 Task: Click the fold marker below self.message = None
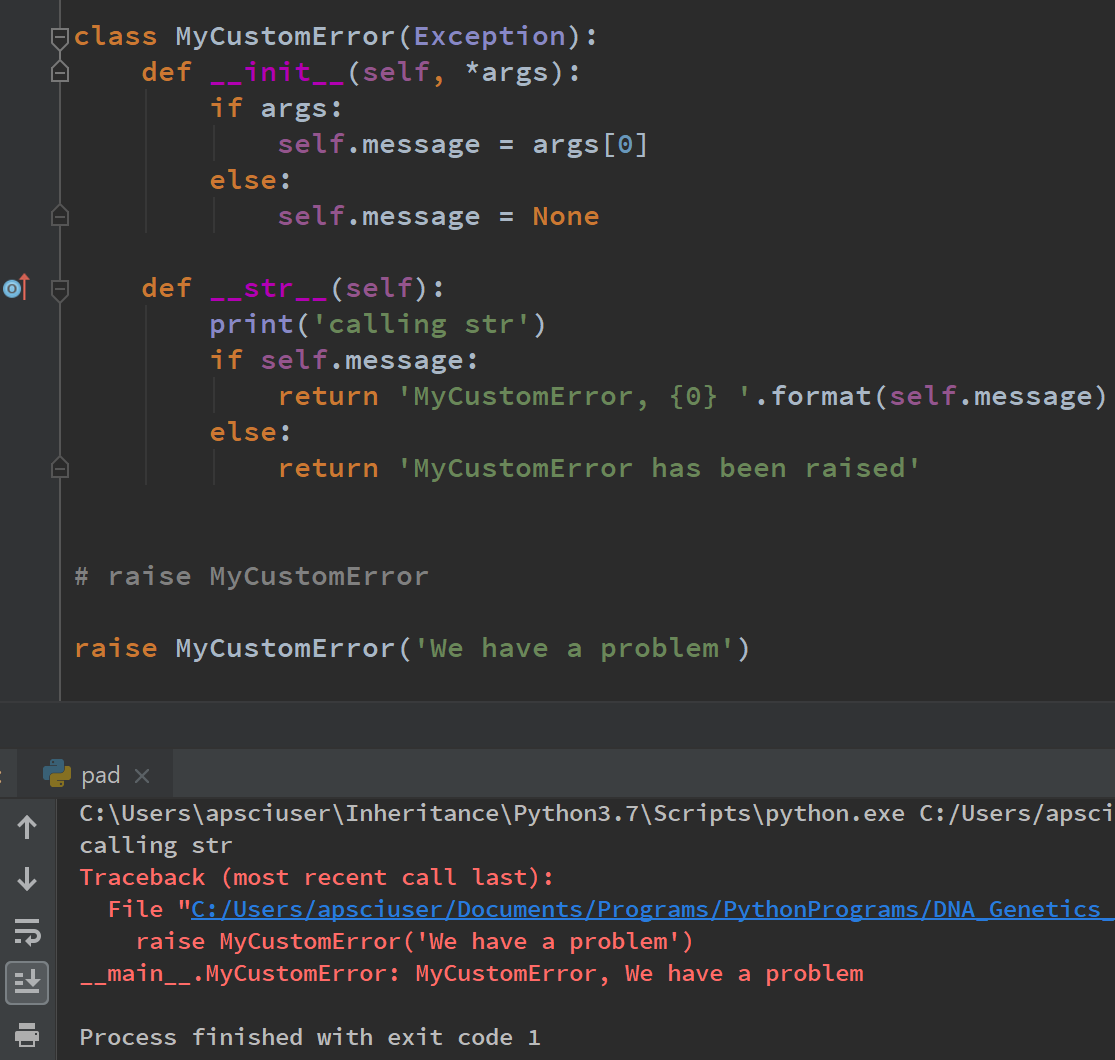click(x=59, y=215)
